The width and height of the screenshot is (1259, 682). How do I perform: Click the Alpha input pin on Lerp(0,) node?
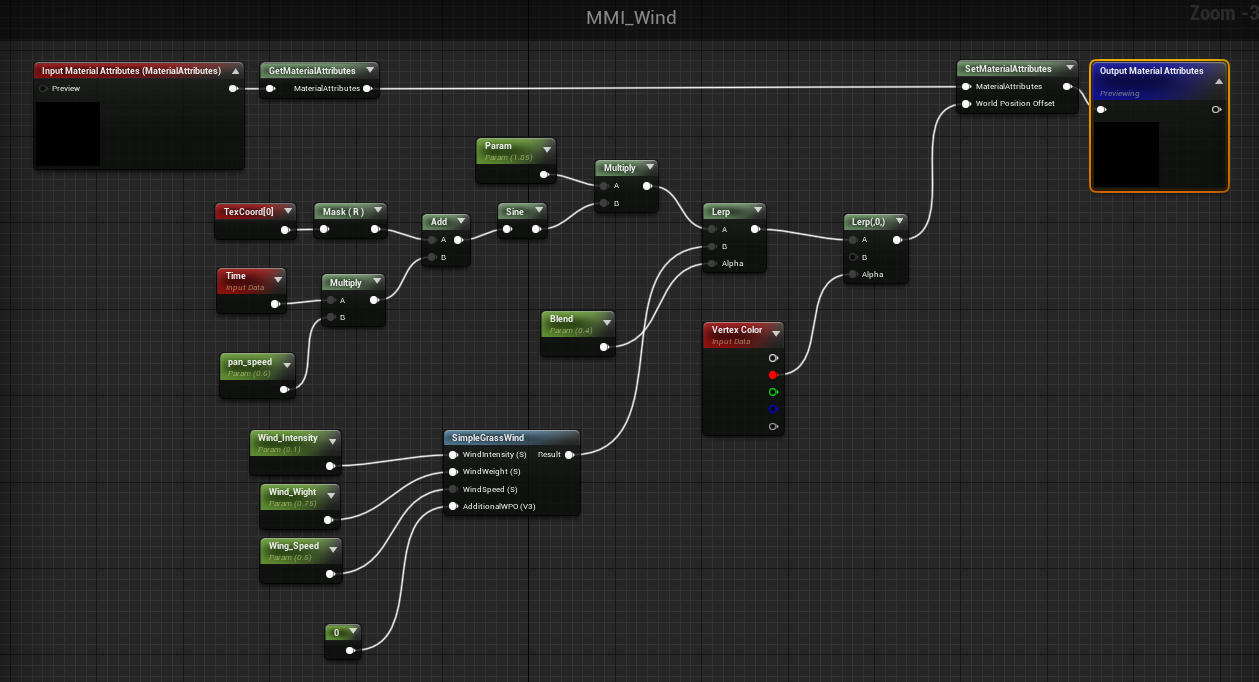[852, 274]
